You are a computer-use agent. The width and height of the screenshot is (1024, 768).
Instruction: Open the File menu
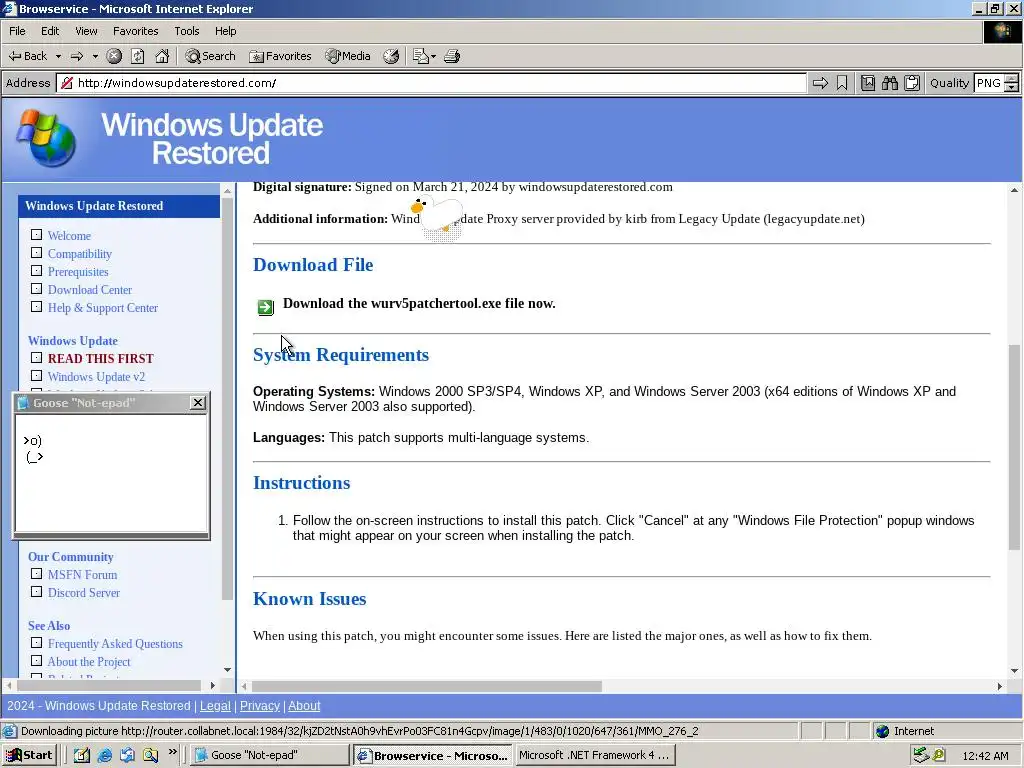pyautogui.click(x=17, y=31)
